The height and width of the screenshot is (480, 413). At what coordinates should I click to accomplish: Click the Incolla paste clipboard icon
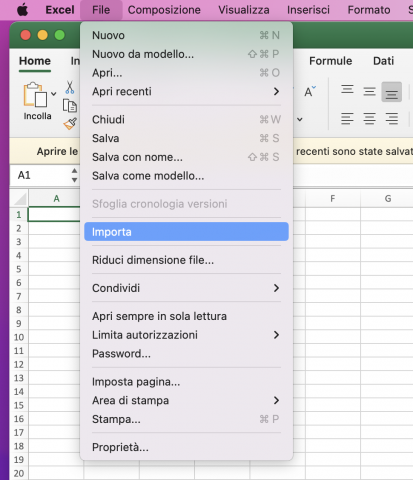[35, 95]
